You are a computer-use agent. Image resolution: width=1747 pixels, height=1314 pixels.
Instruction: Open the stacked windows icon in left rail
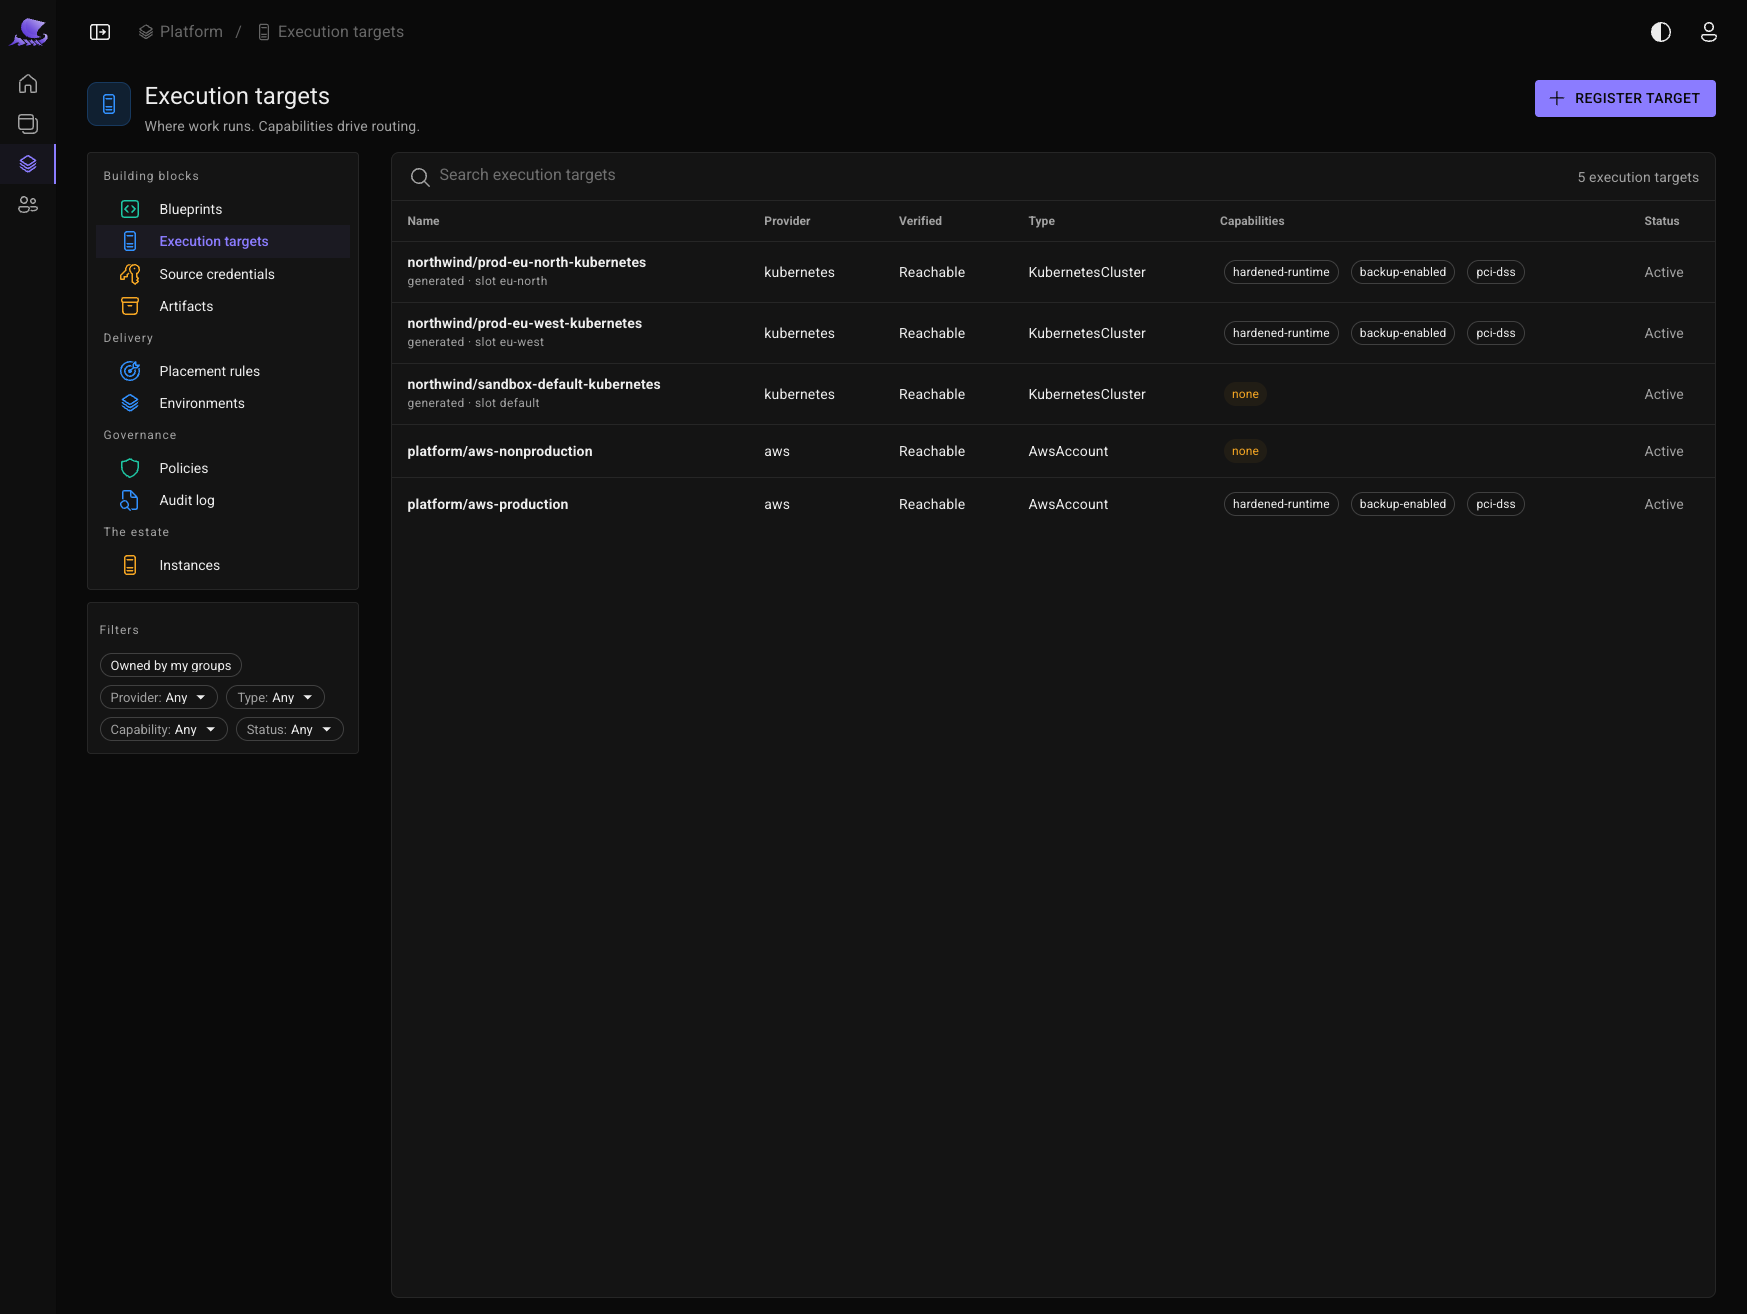[28, 124]
